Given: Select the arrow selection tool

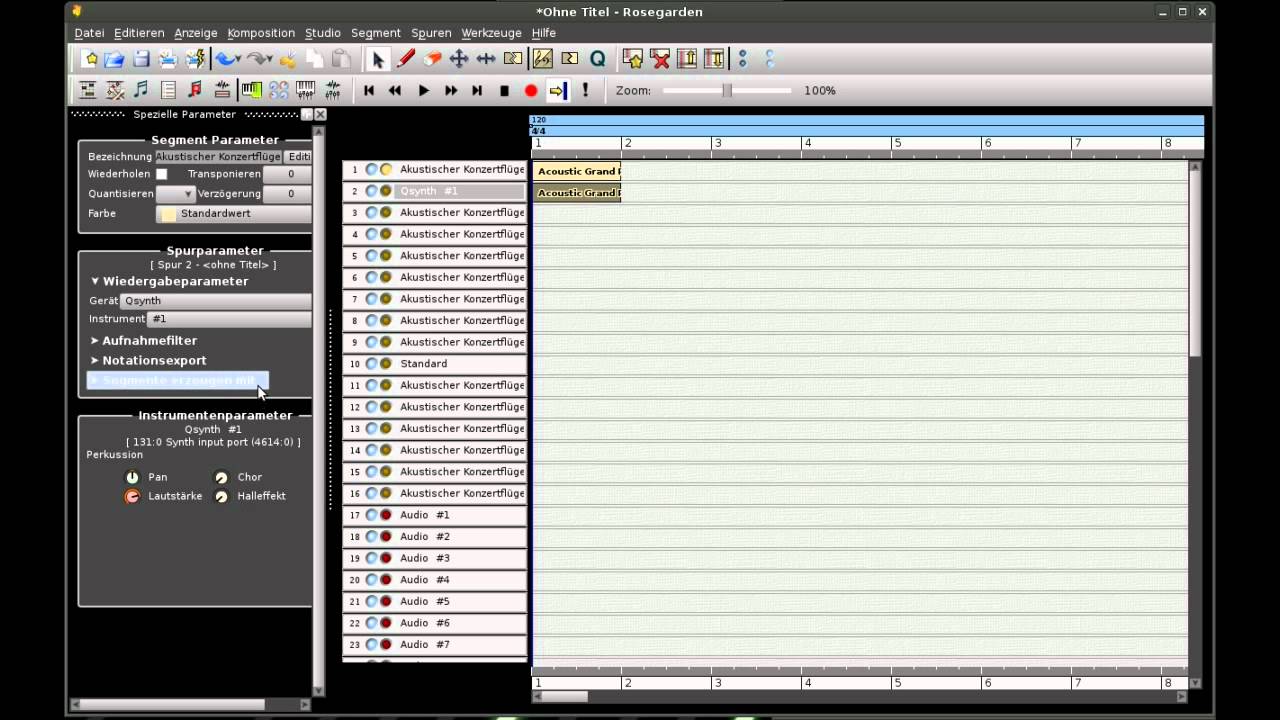Looking at the screenshot, I should [378, 59].
